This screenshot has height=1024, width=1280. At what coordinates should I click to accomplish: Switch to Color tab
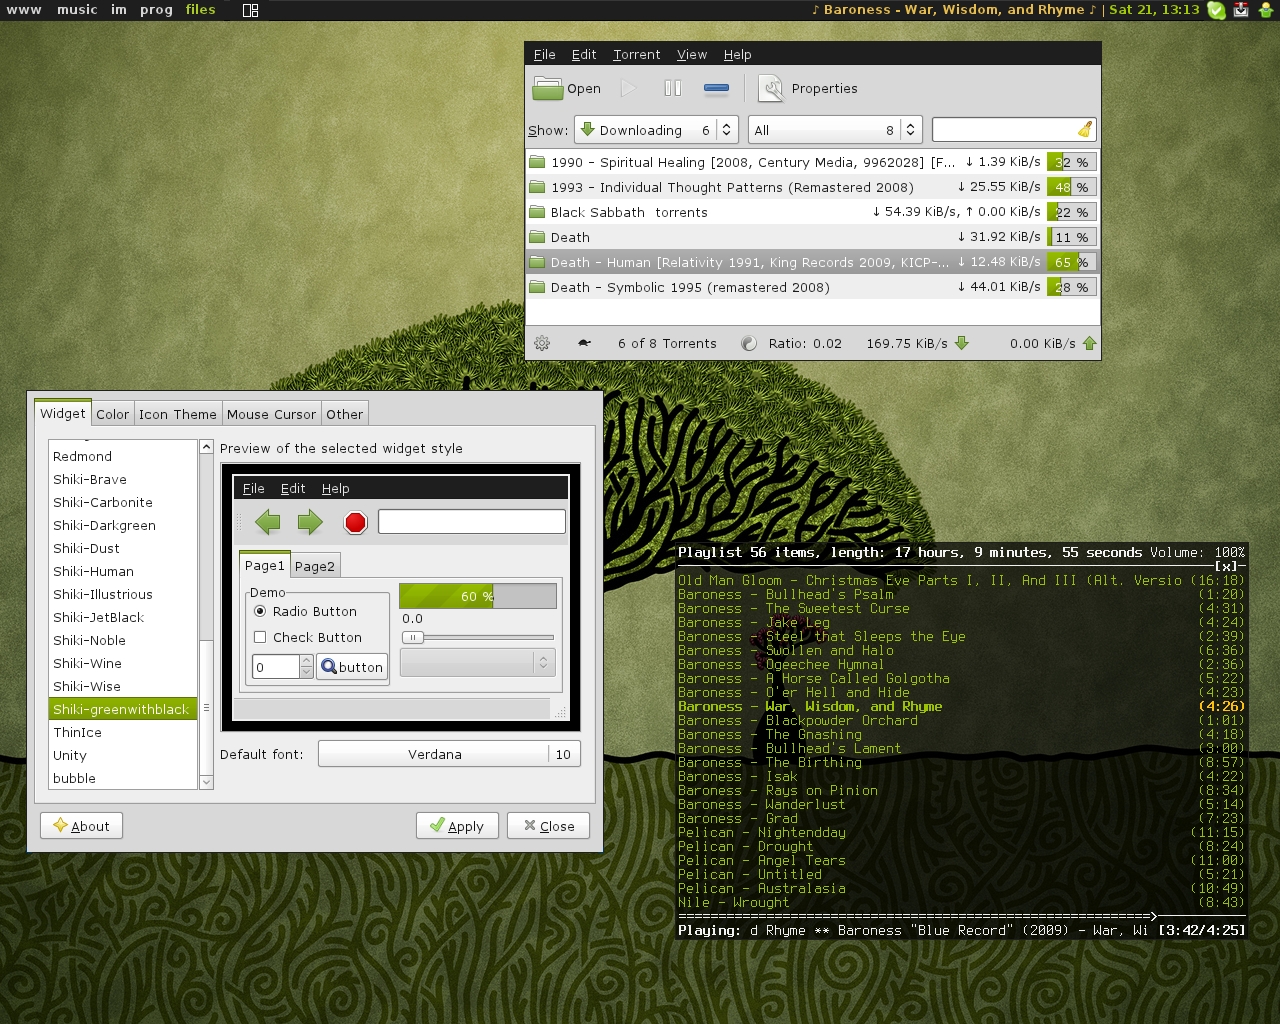pyautogui.click(x=113, y=414)
